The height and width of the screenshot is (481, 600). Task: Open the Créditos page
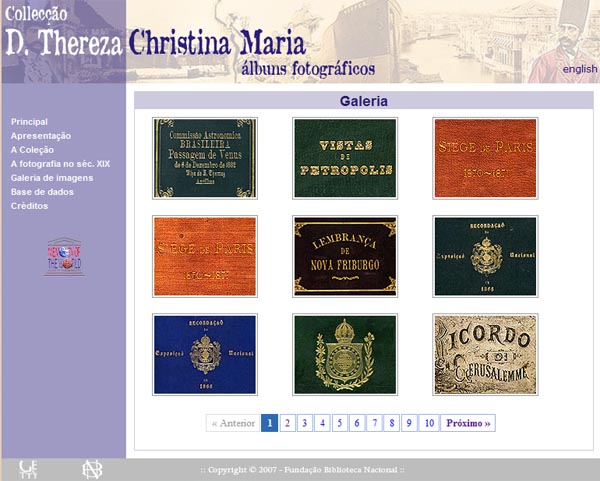[x=29, y=206]
